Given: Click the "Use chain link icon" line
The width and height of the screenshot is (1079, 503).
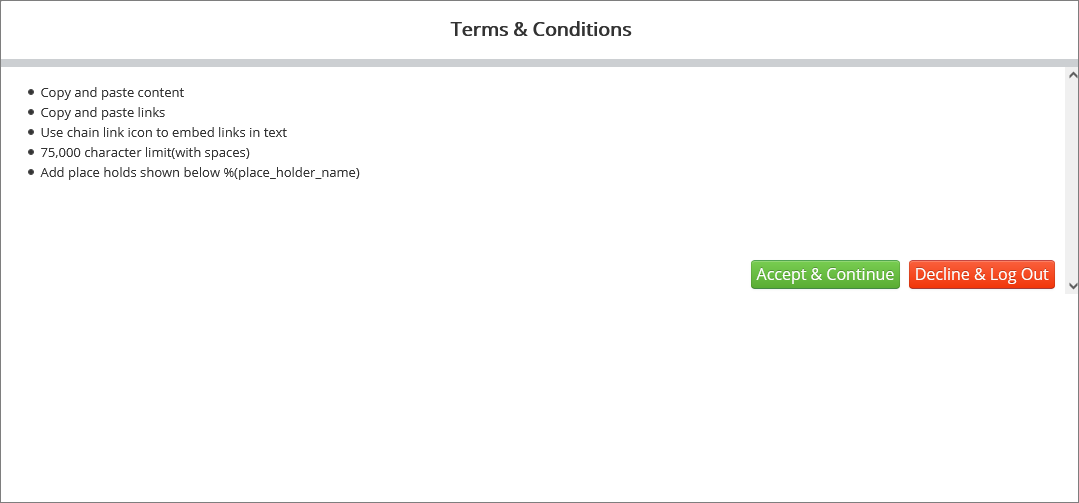Looking at the screenshot, I should pos(163,133).
